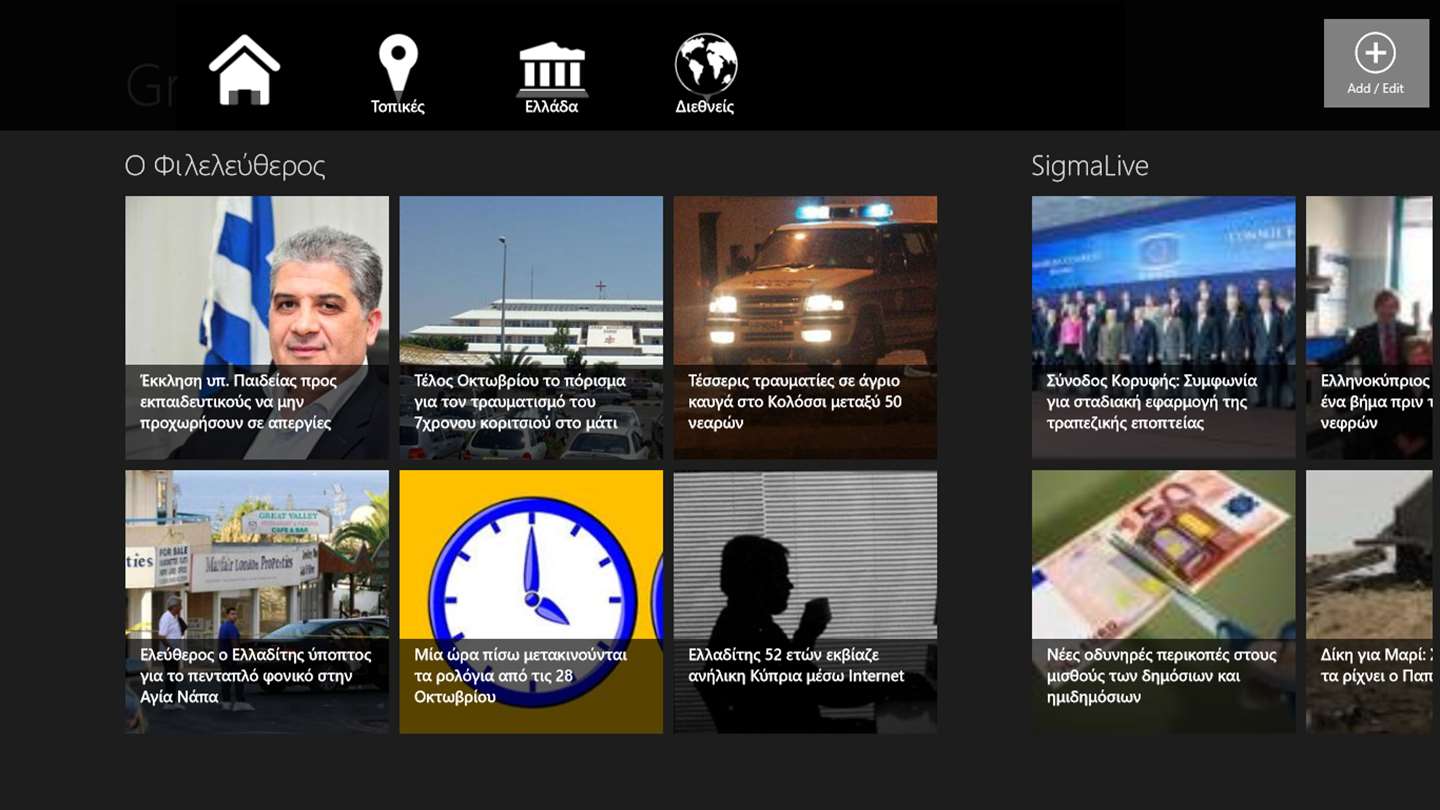
Task: Click the Add / Edit plus button
Action: pyautogui.click(x=1376, y=63)
